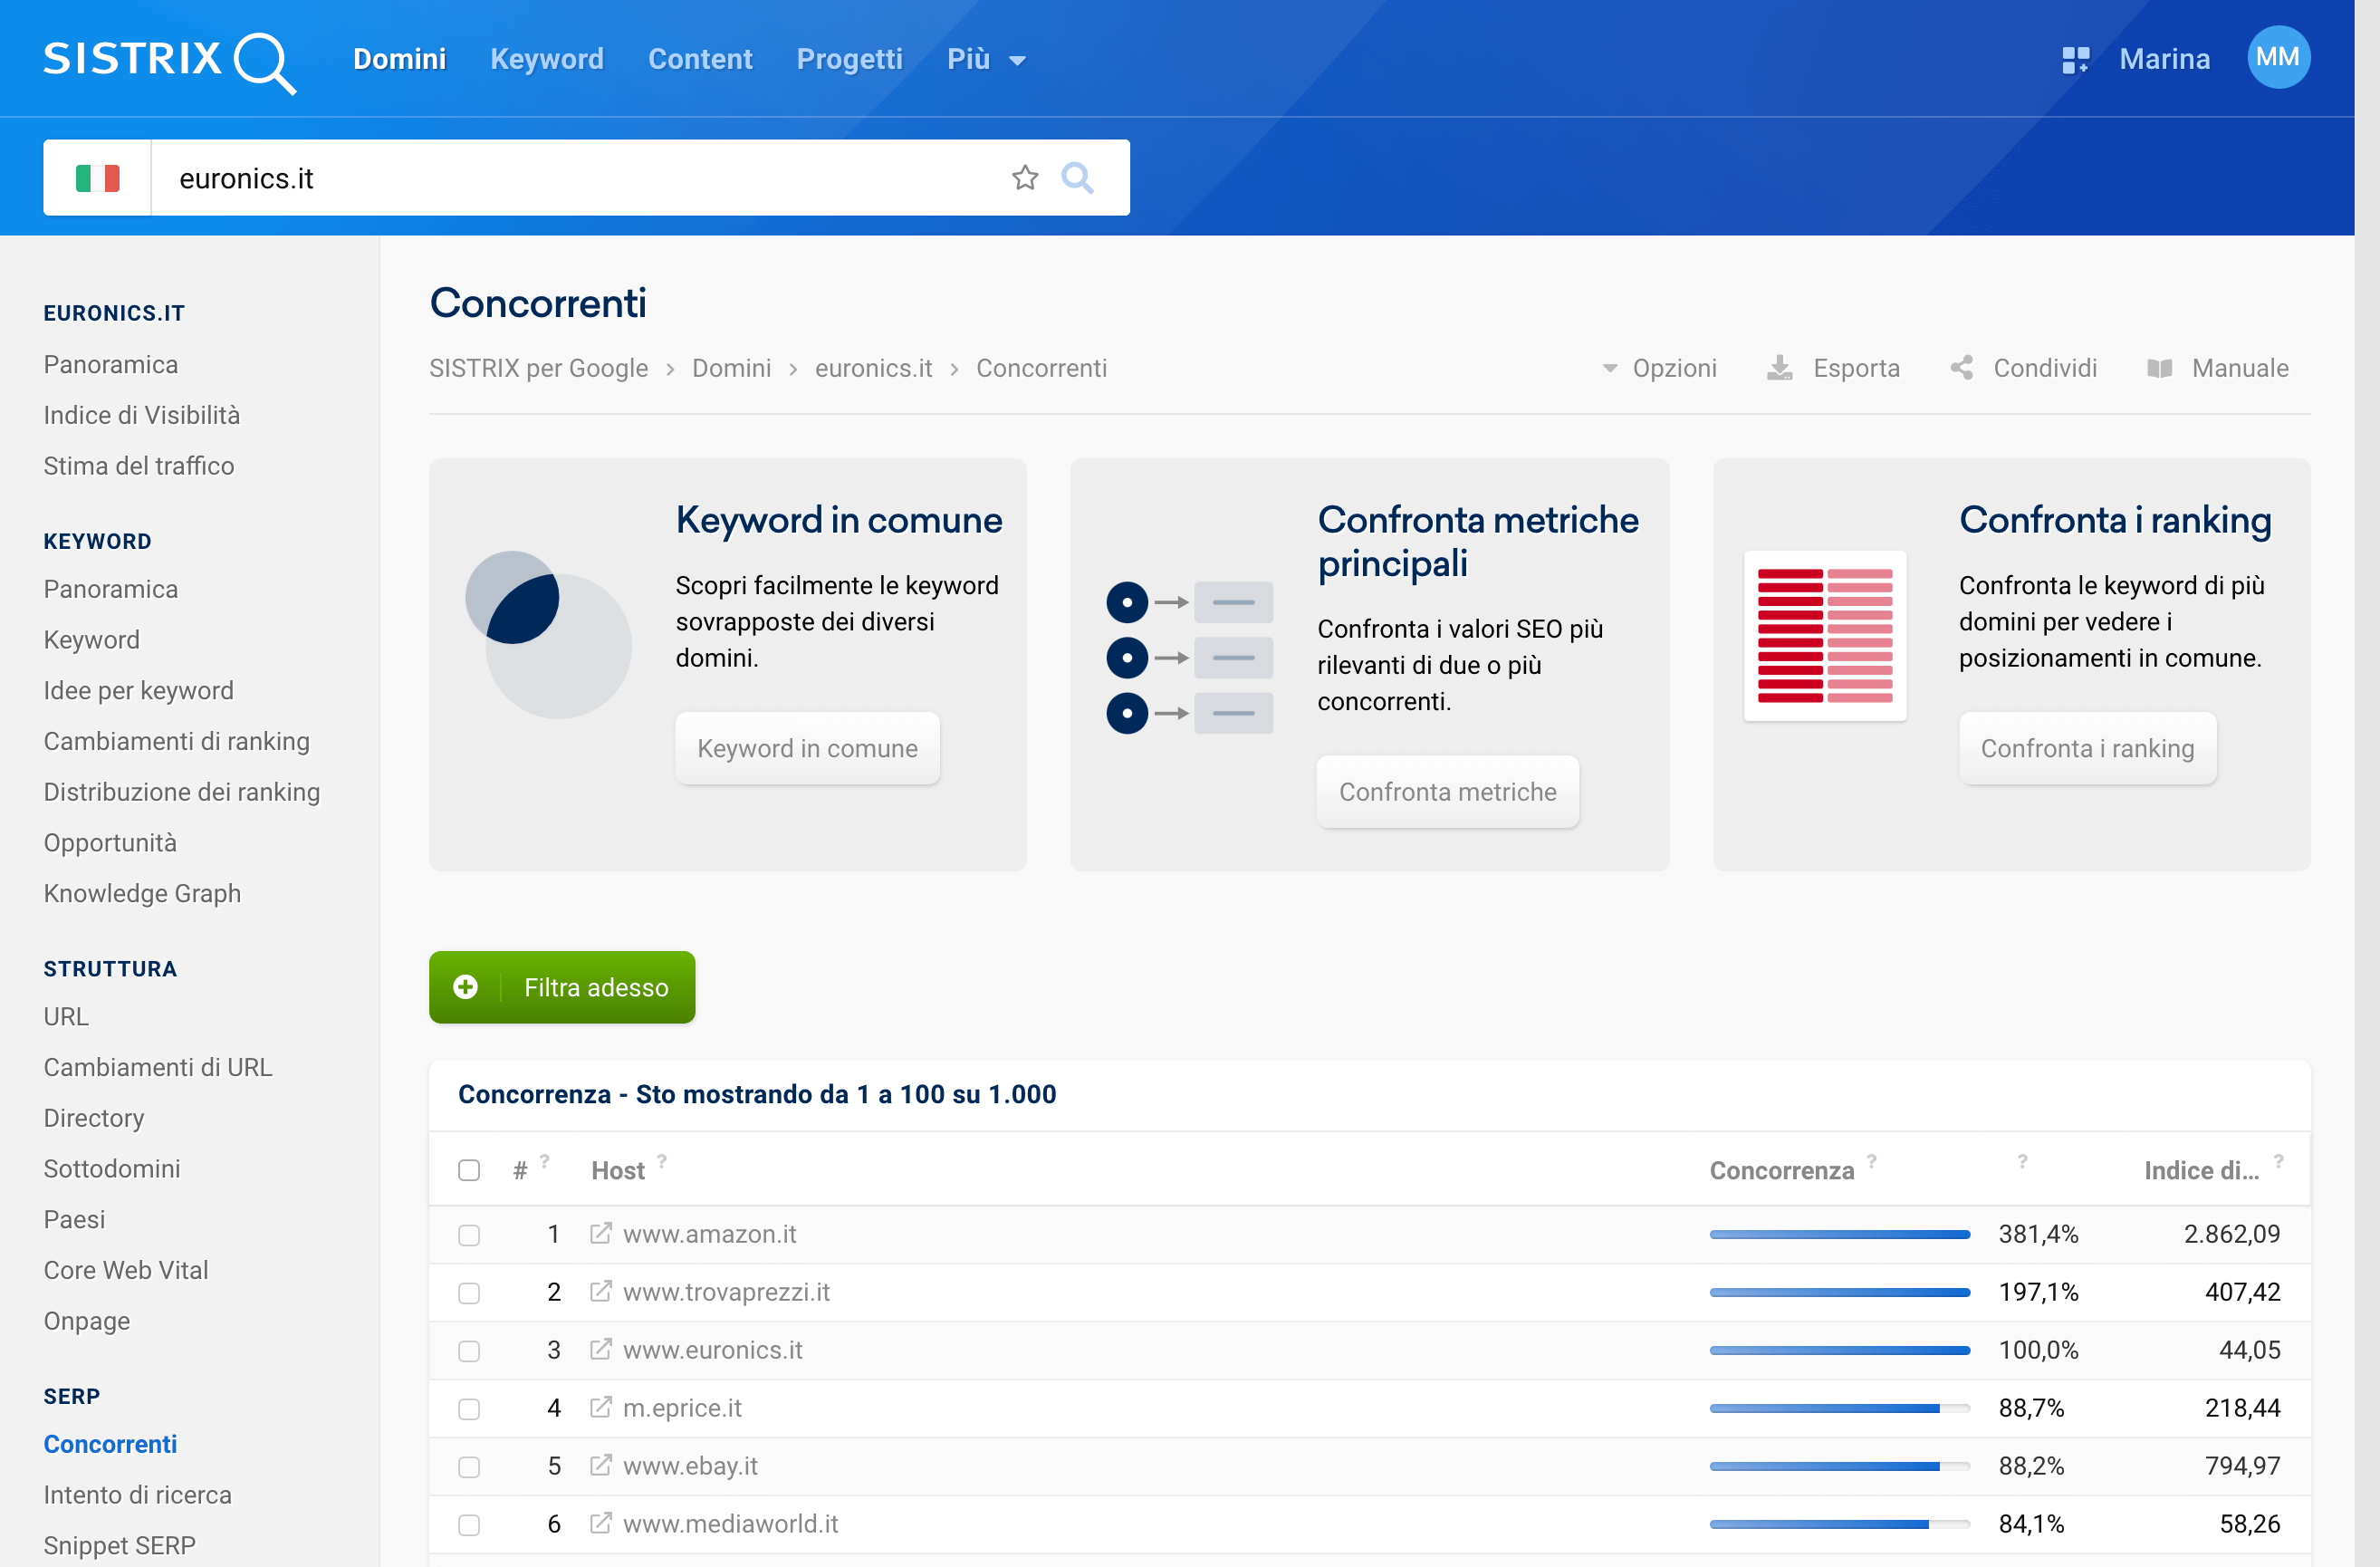This screenshot has height=1567, width=2380.
Task: Click the Keyword in comune button
Action: pyautogui.click(x=807, y=748)
